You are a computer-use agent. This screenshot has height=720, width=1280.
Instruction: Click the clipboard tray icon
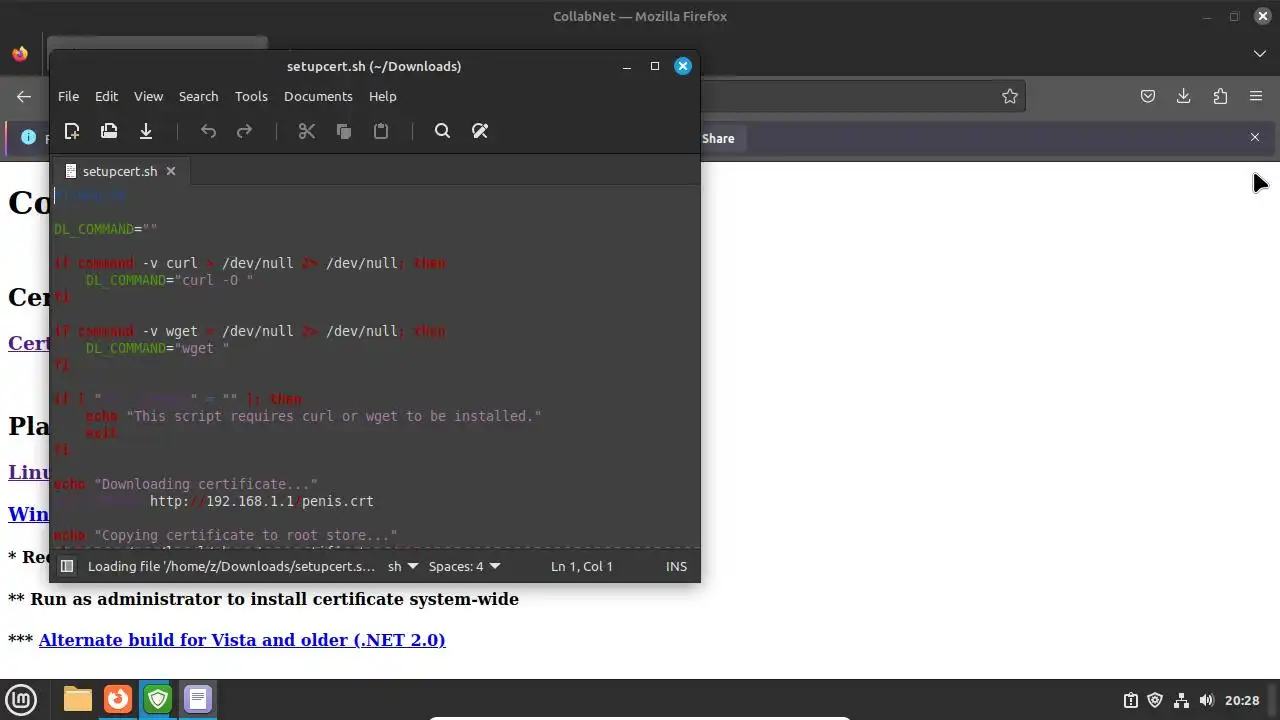[1130, 700]
